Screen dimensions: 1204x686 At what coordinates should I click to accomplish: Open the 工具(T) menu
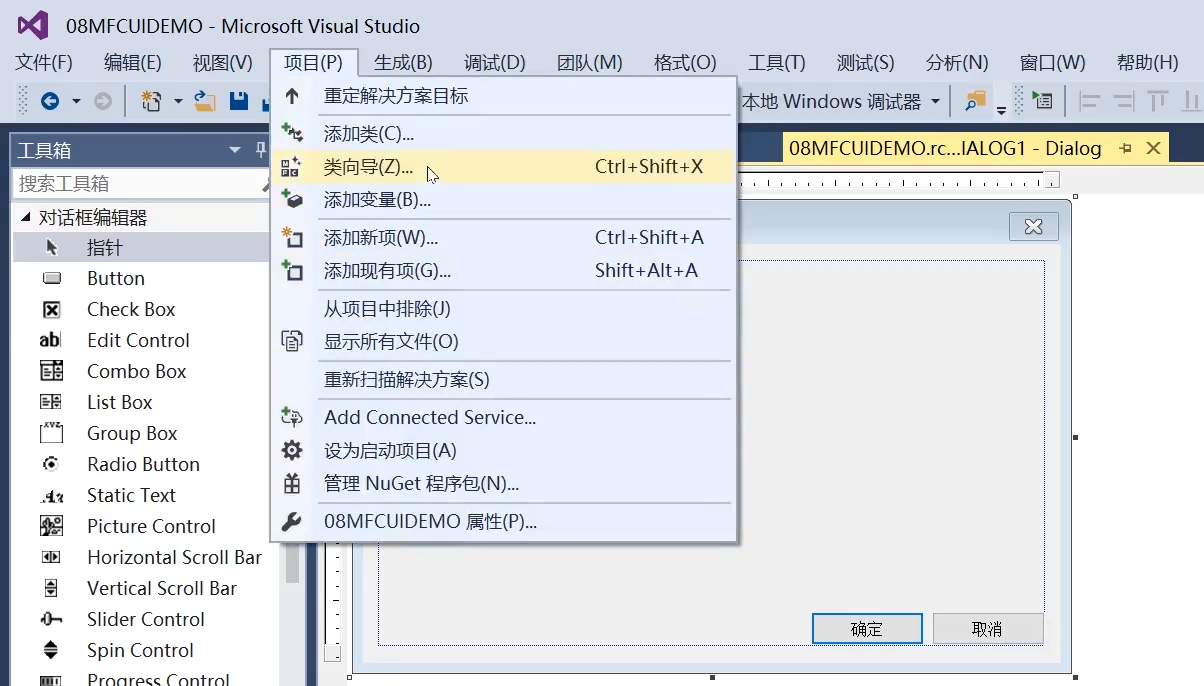777,62
